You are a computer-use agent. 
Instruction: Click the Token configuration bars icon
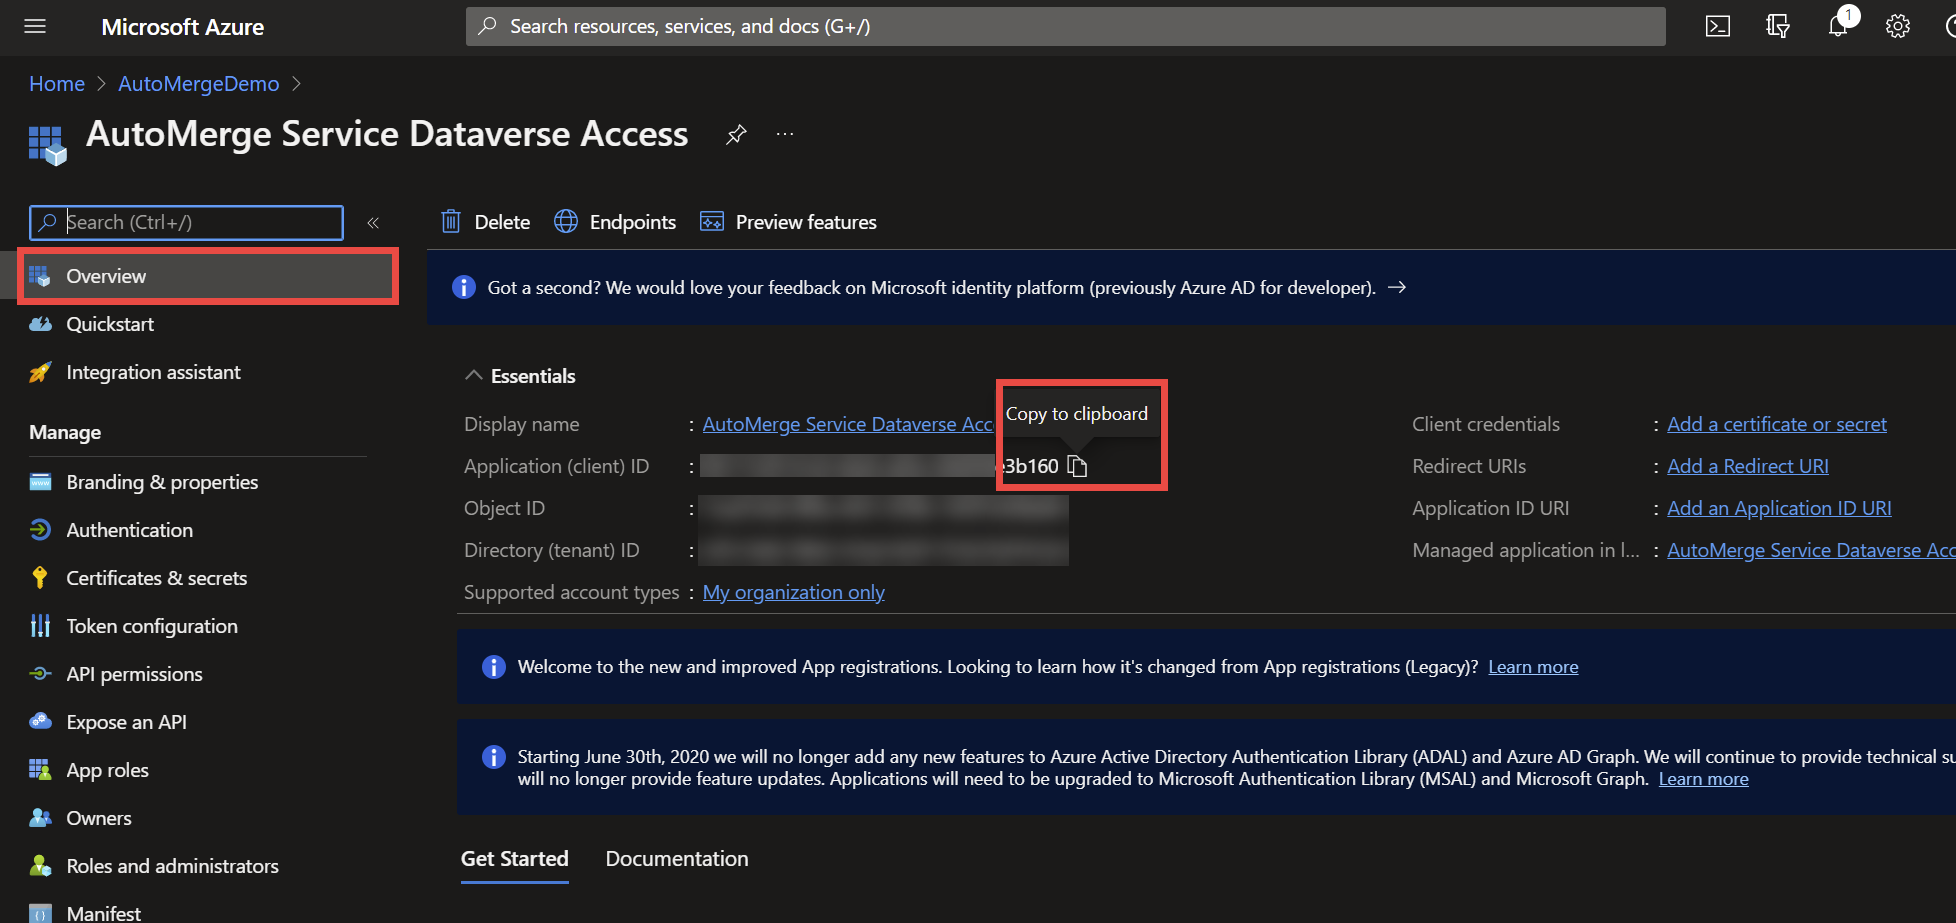click(40, 626)
